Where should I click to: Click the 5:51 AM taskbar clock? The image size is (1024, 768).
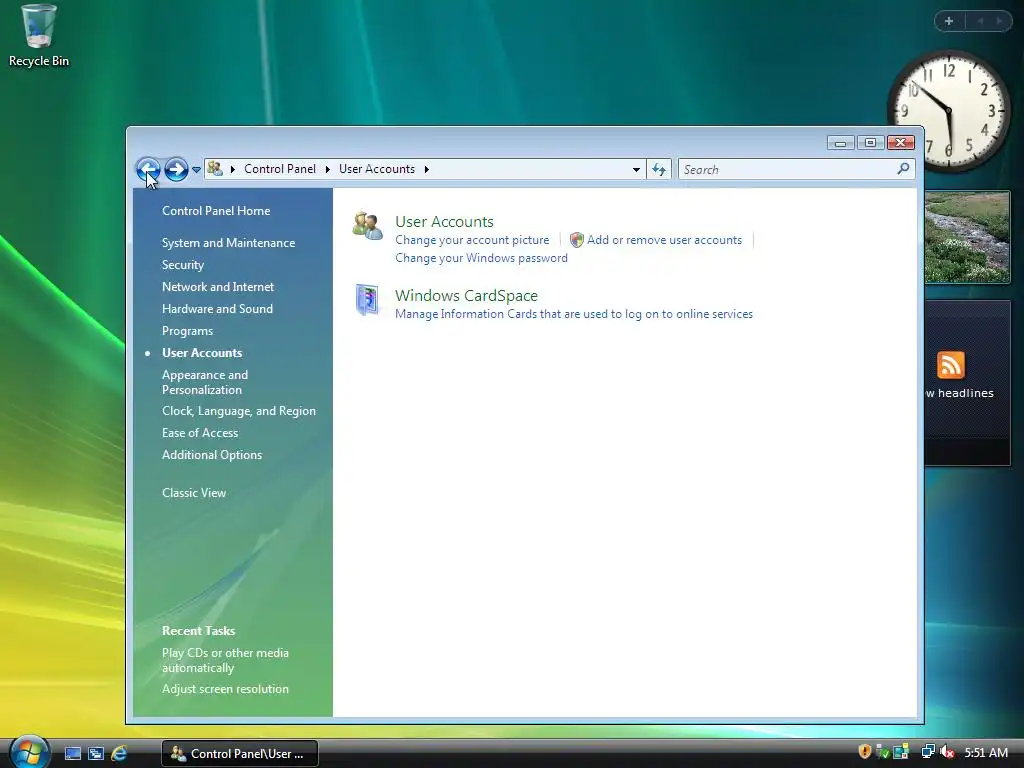(986, 753)
